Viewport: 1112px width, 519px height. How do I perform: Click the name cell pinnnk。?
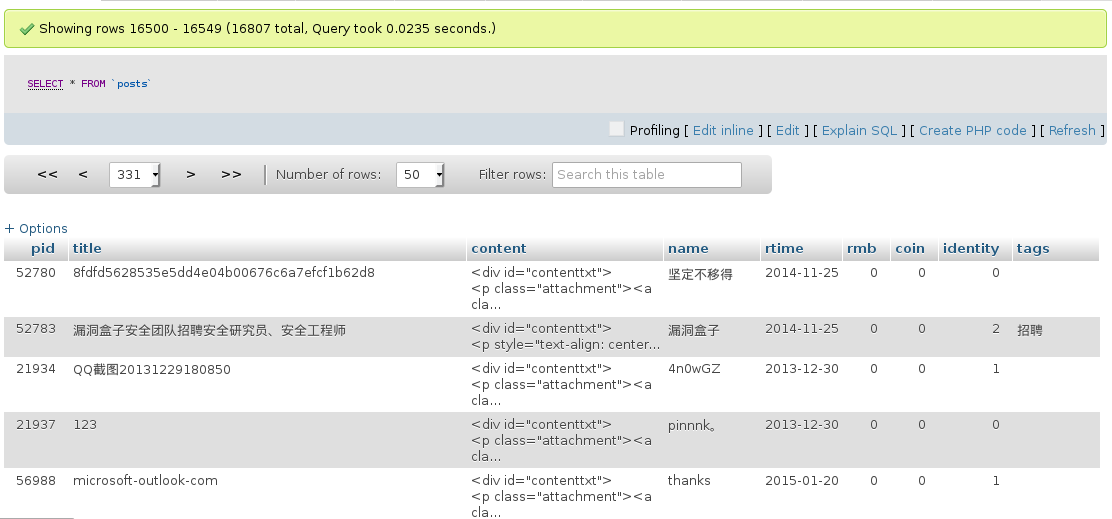pyautogui.click(x=692, y=425)
